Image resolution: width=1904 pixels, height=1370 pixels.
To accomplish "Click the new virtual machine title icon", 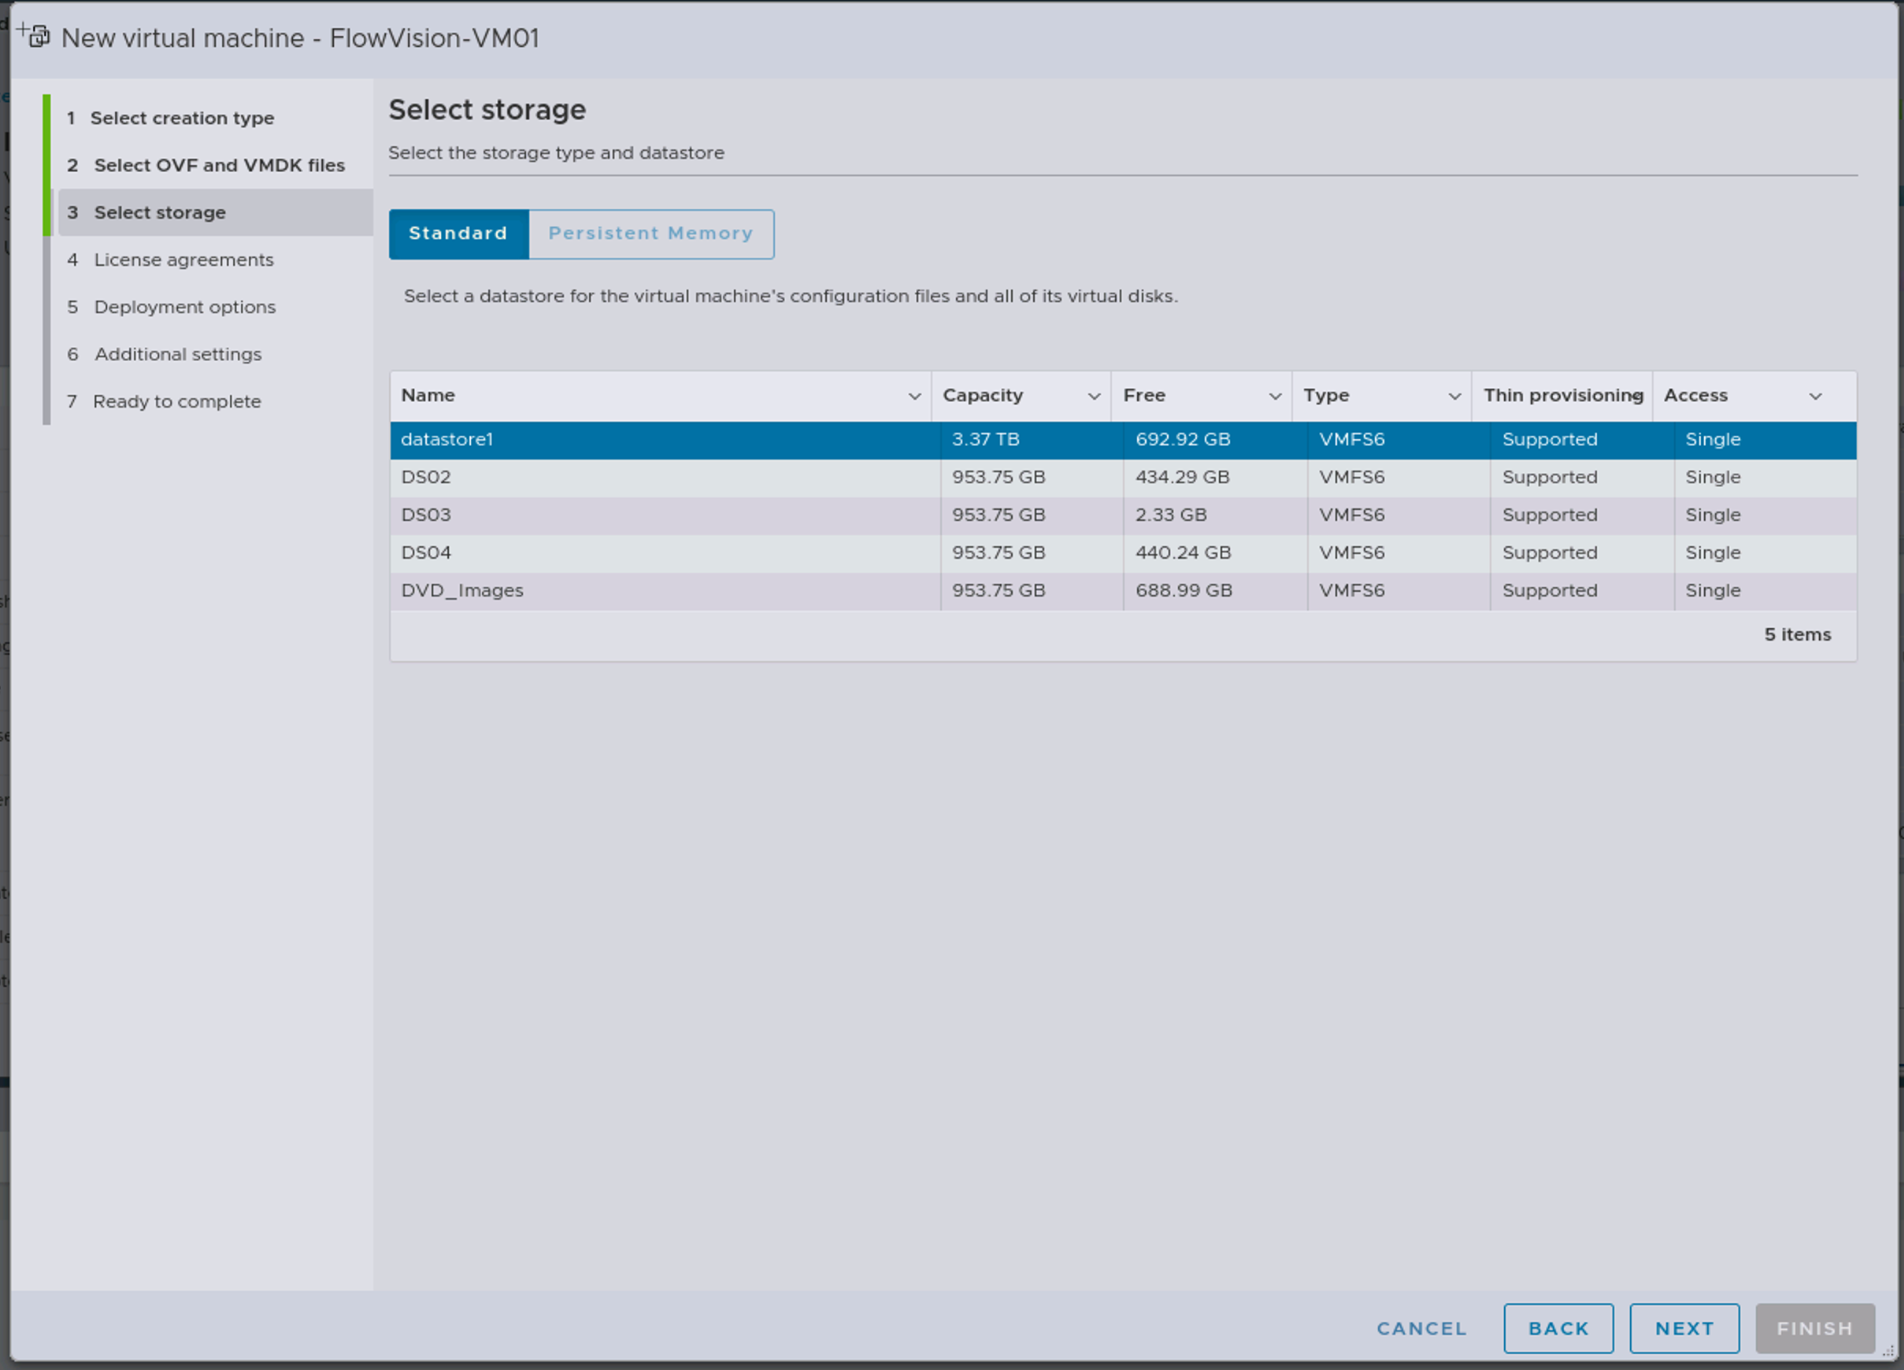I will [x=34, y=36].
